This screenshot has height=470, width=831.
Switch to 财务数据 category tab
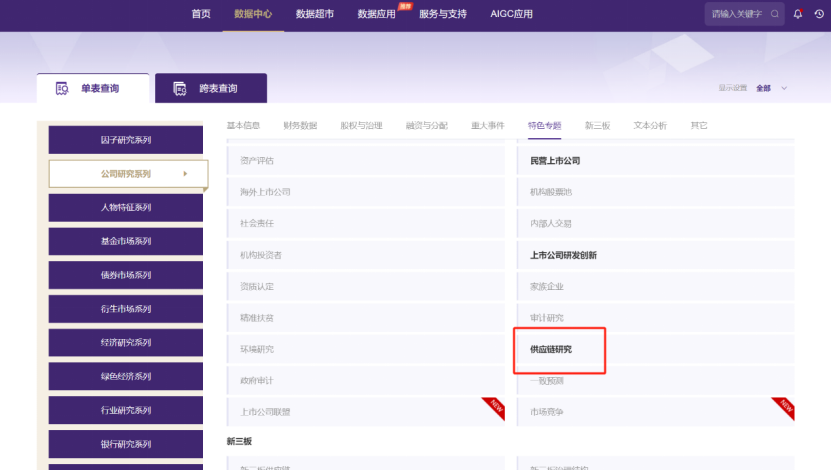(x=300, y=126)
